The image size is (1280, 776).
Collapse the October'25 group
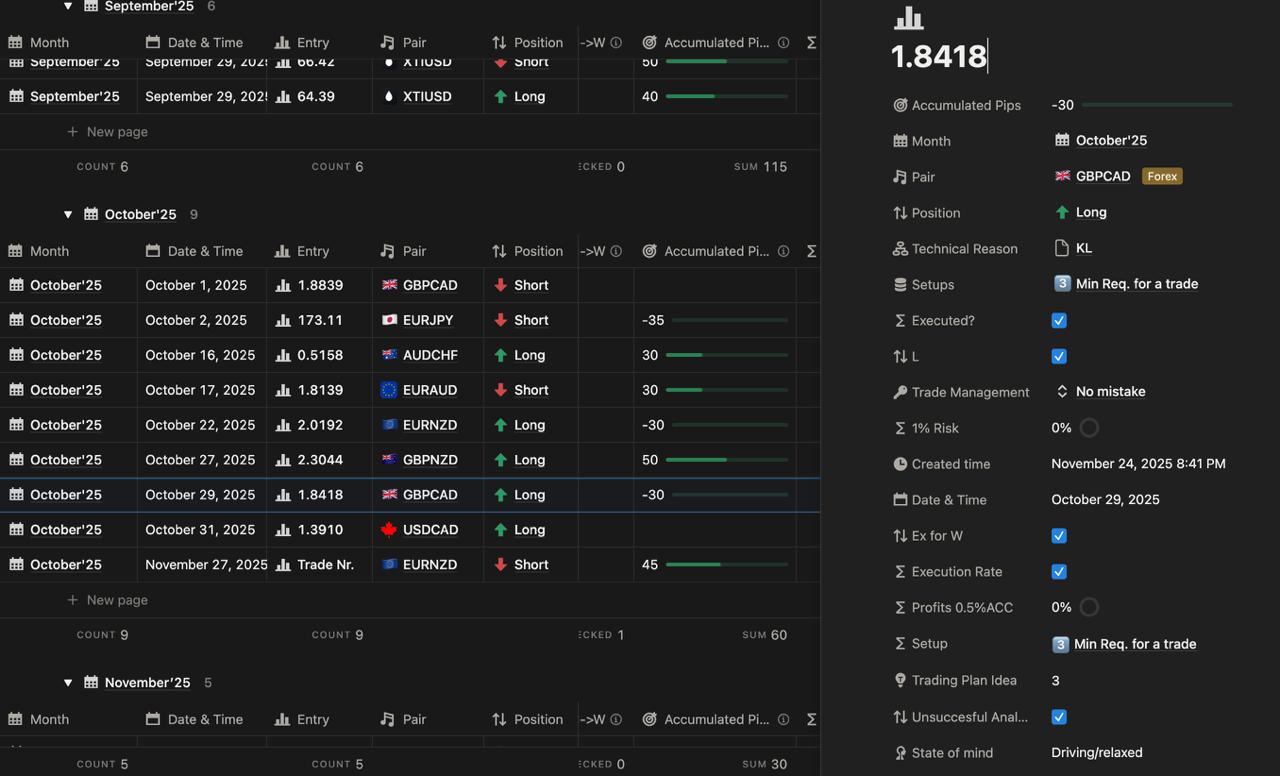point(68,214)
